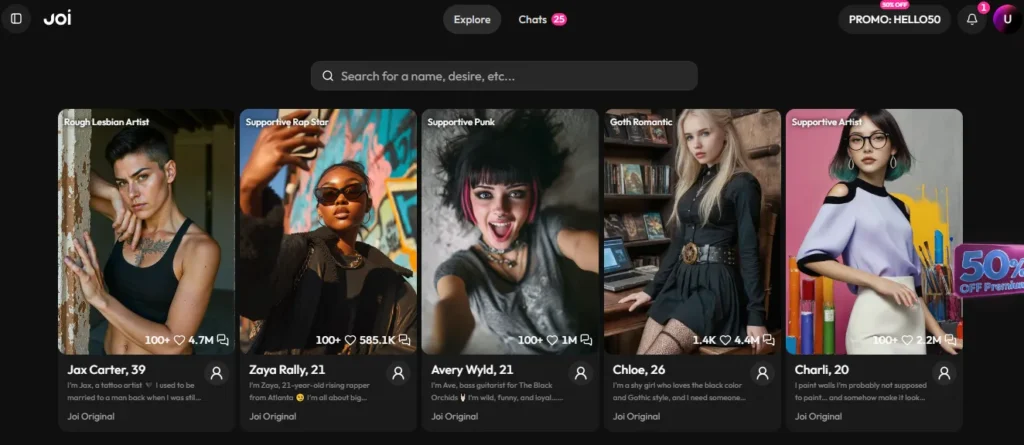Click the name Zaya Rally, 21
Screen dimensions: 1024x445
tap(287, 370)
